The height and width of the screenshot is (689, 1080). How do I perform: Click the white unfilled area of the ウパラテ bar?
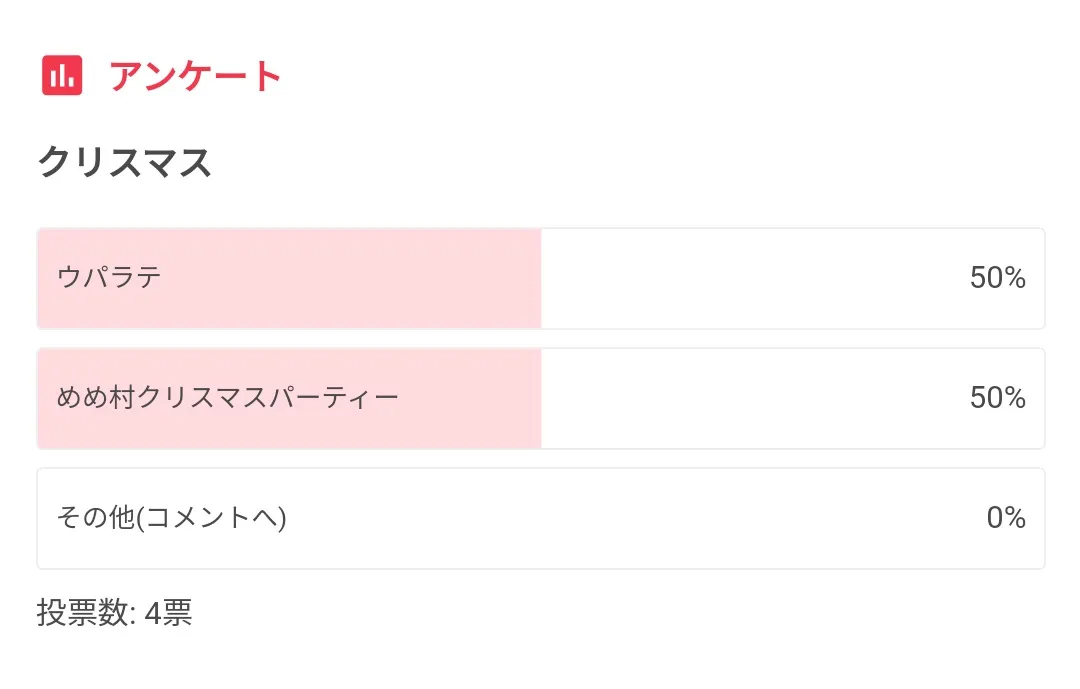[x=750, y=278]
